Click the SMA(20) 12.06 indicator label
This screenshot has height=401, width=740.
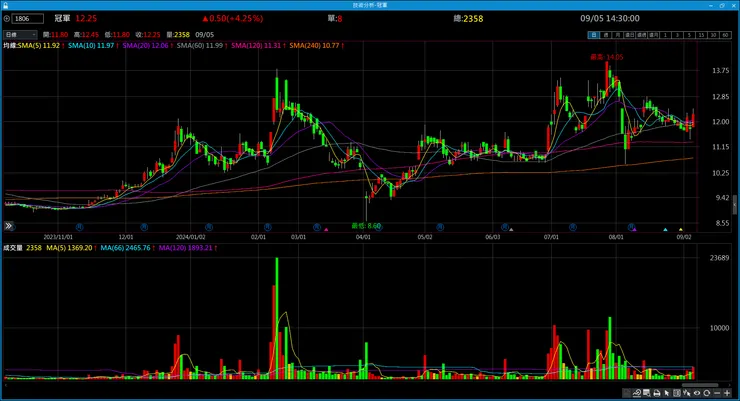(145, 45)
